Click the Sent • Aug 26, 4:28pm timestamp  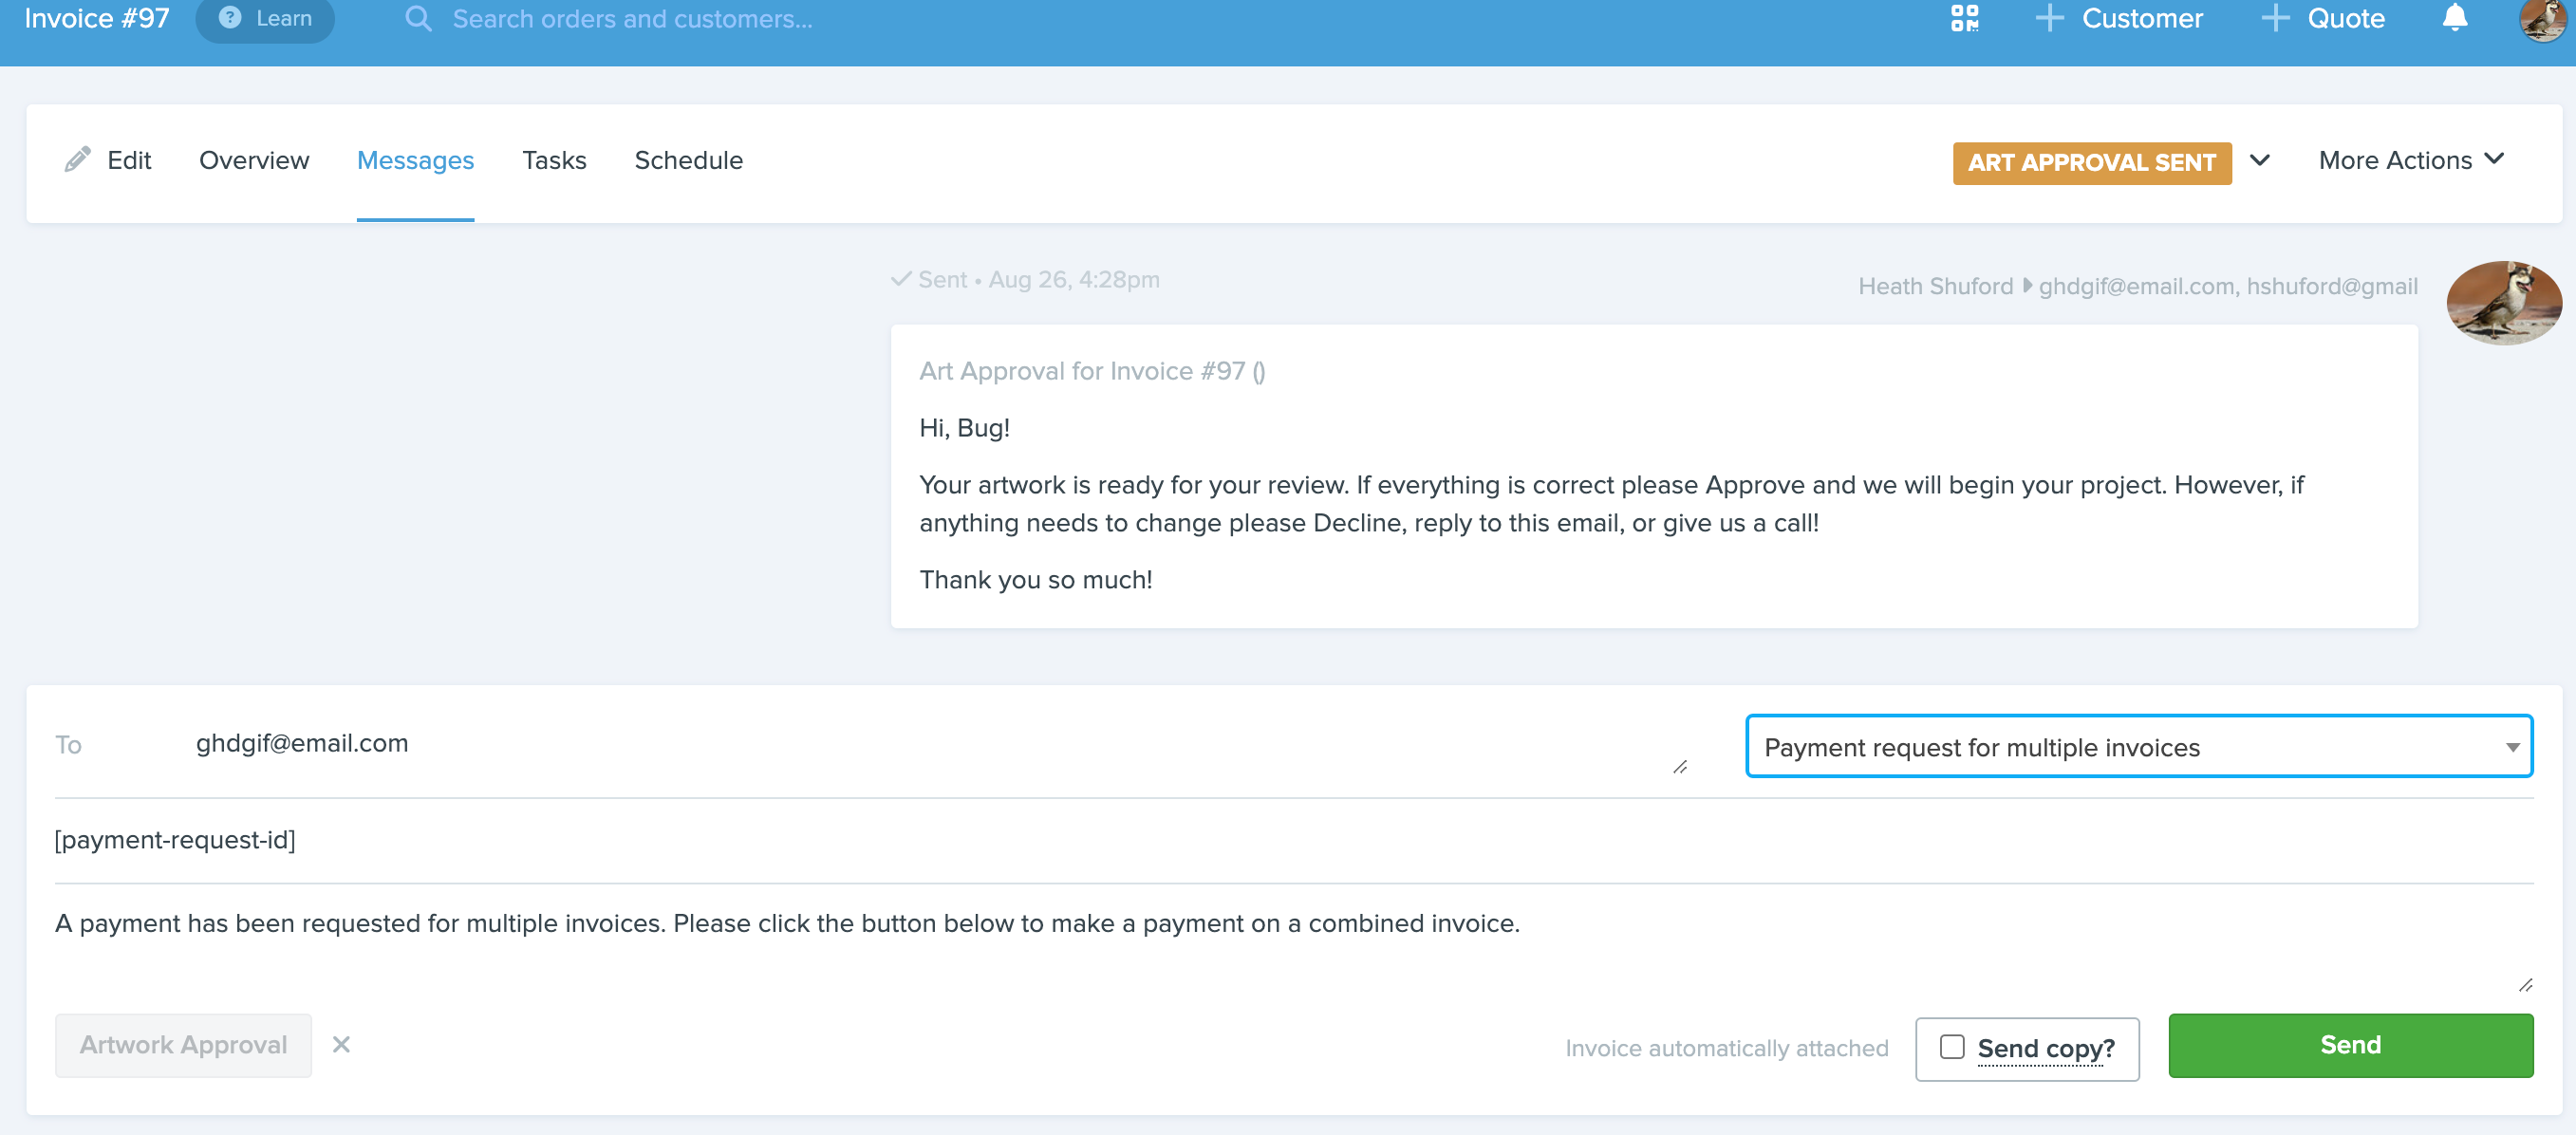click(1038, 279)
